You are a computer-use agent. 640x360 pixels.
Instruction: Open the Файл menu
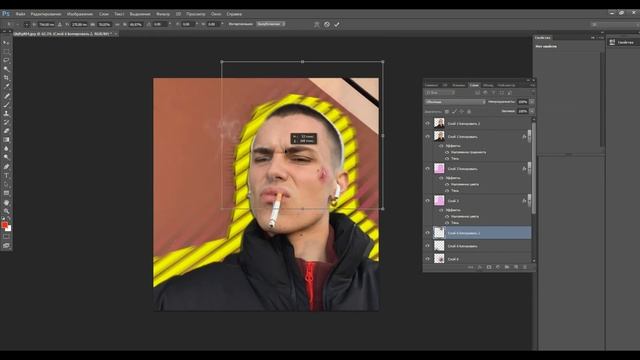coord(20,14)
